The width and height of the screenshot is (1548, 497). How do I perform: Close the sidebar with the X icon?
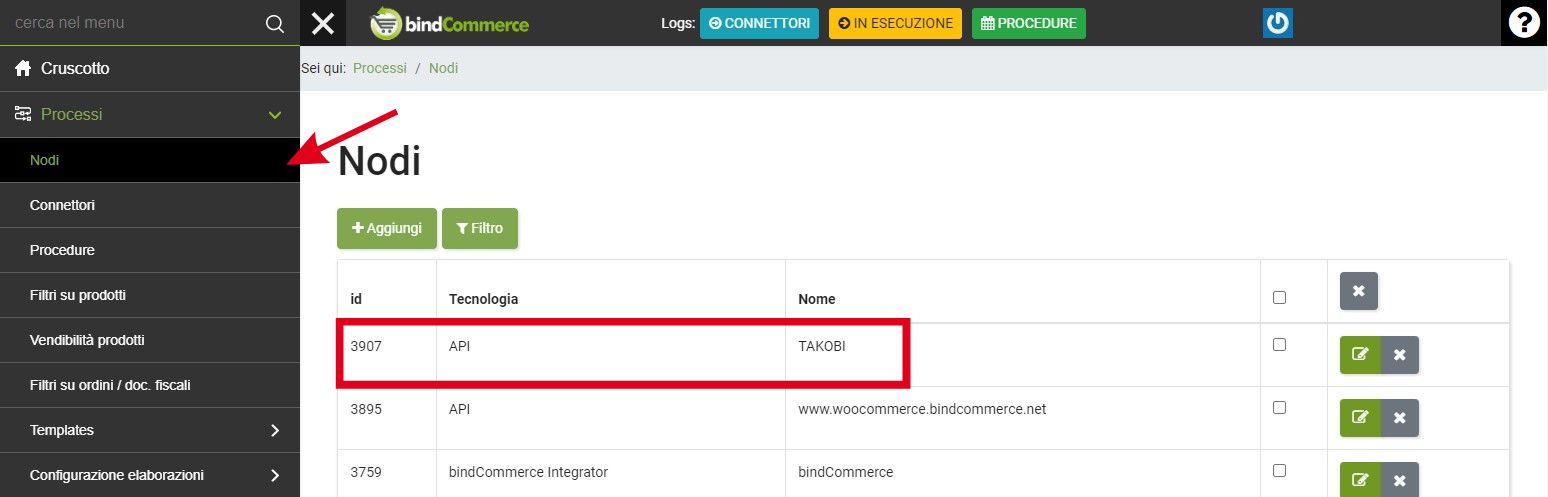(322, 23)
